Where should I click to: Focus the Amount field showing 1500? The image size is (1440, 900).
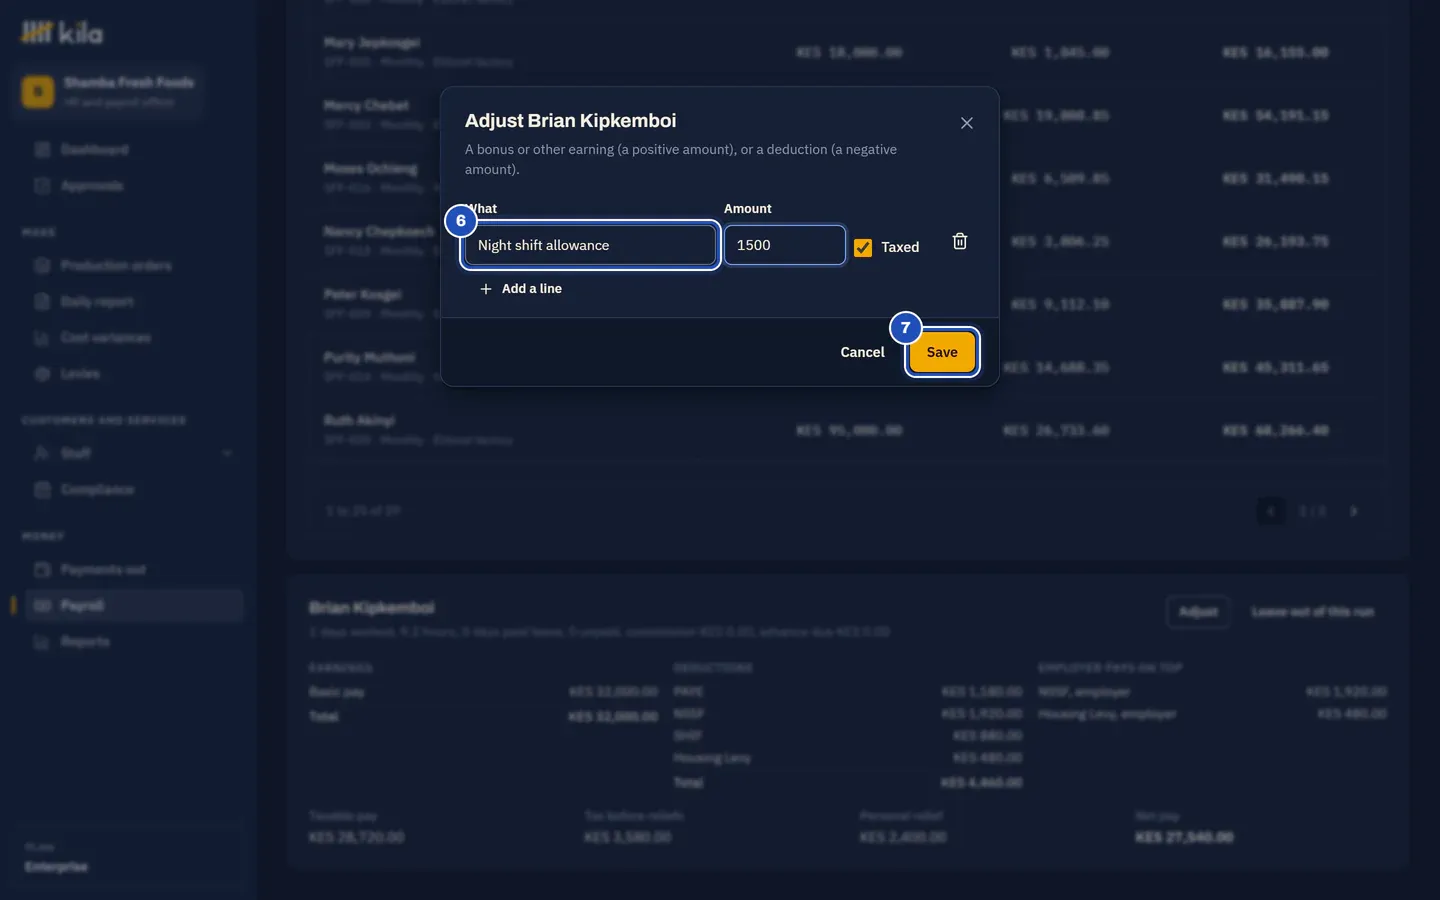coord(785,245)
